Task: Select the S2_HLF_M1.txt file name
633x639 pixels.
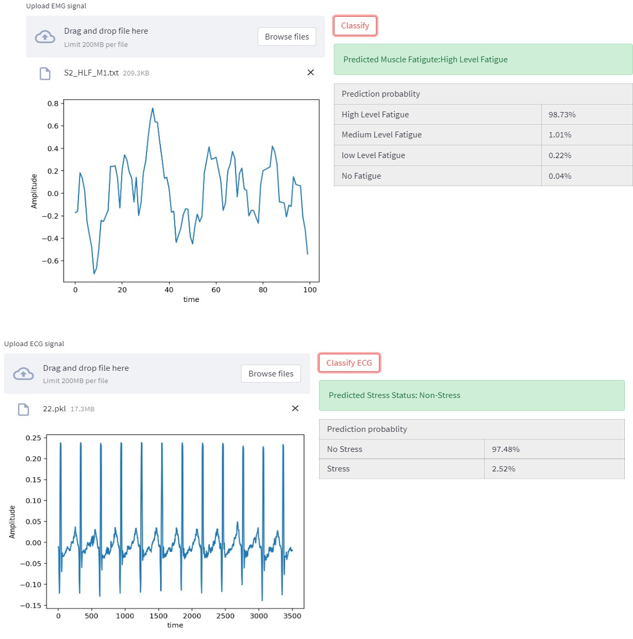Action: [x=91, y=73]
